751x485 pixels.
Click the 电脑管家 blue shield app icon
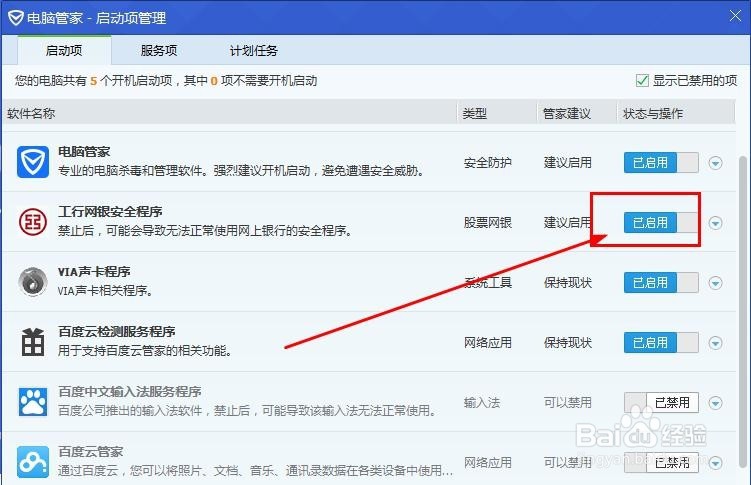click(33, 162)
